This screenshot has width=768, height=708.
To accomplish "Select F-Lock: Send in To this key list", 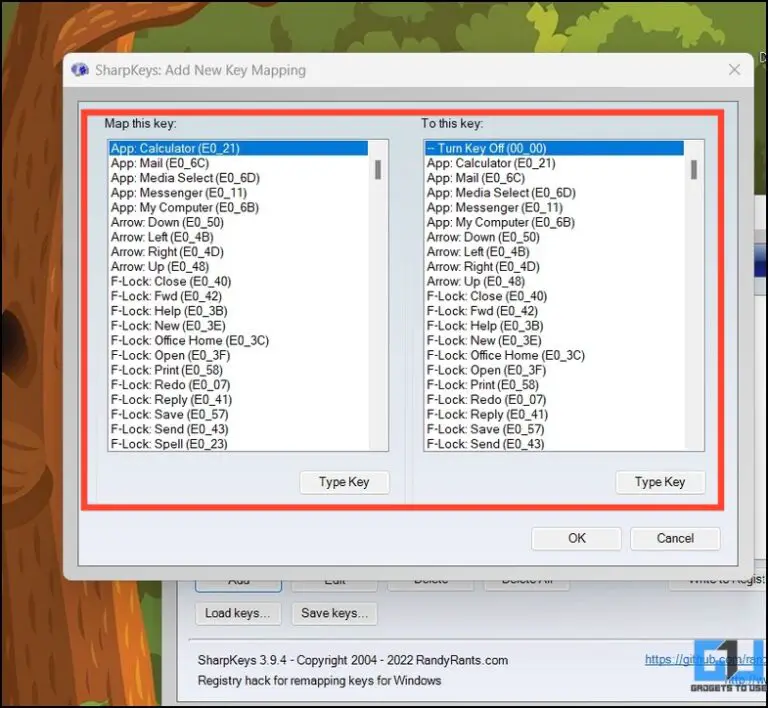I will 554,444.
